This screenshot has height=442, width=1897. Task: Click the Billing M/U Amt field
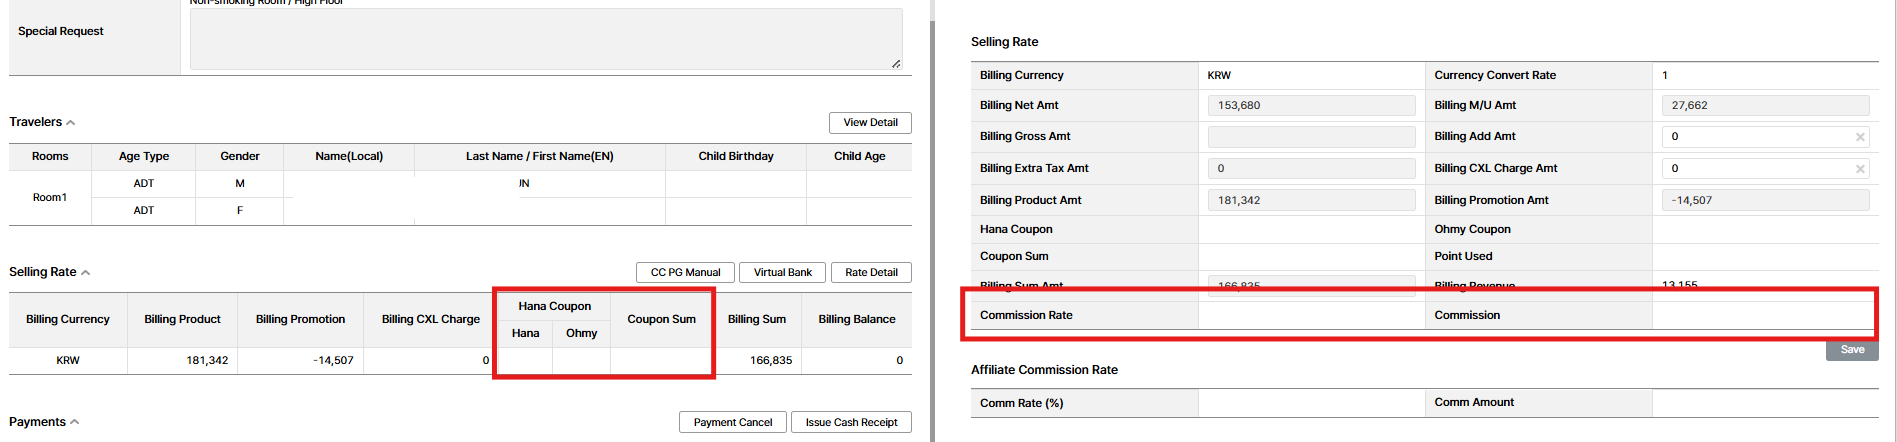[1765, 106]
